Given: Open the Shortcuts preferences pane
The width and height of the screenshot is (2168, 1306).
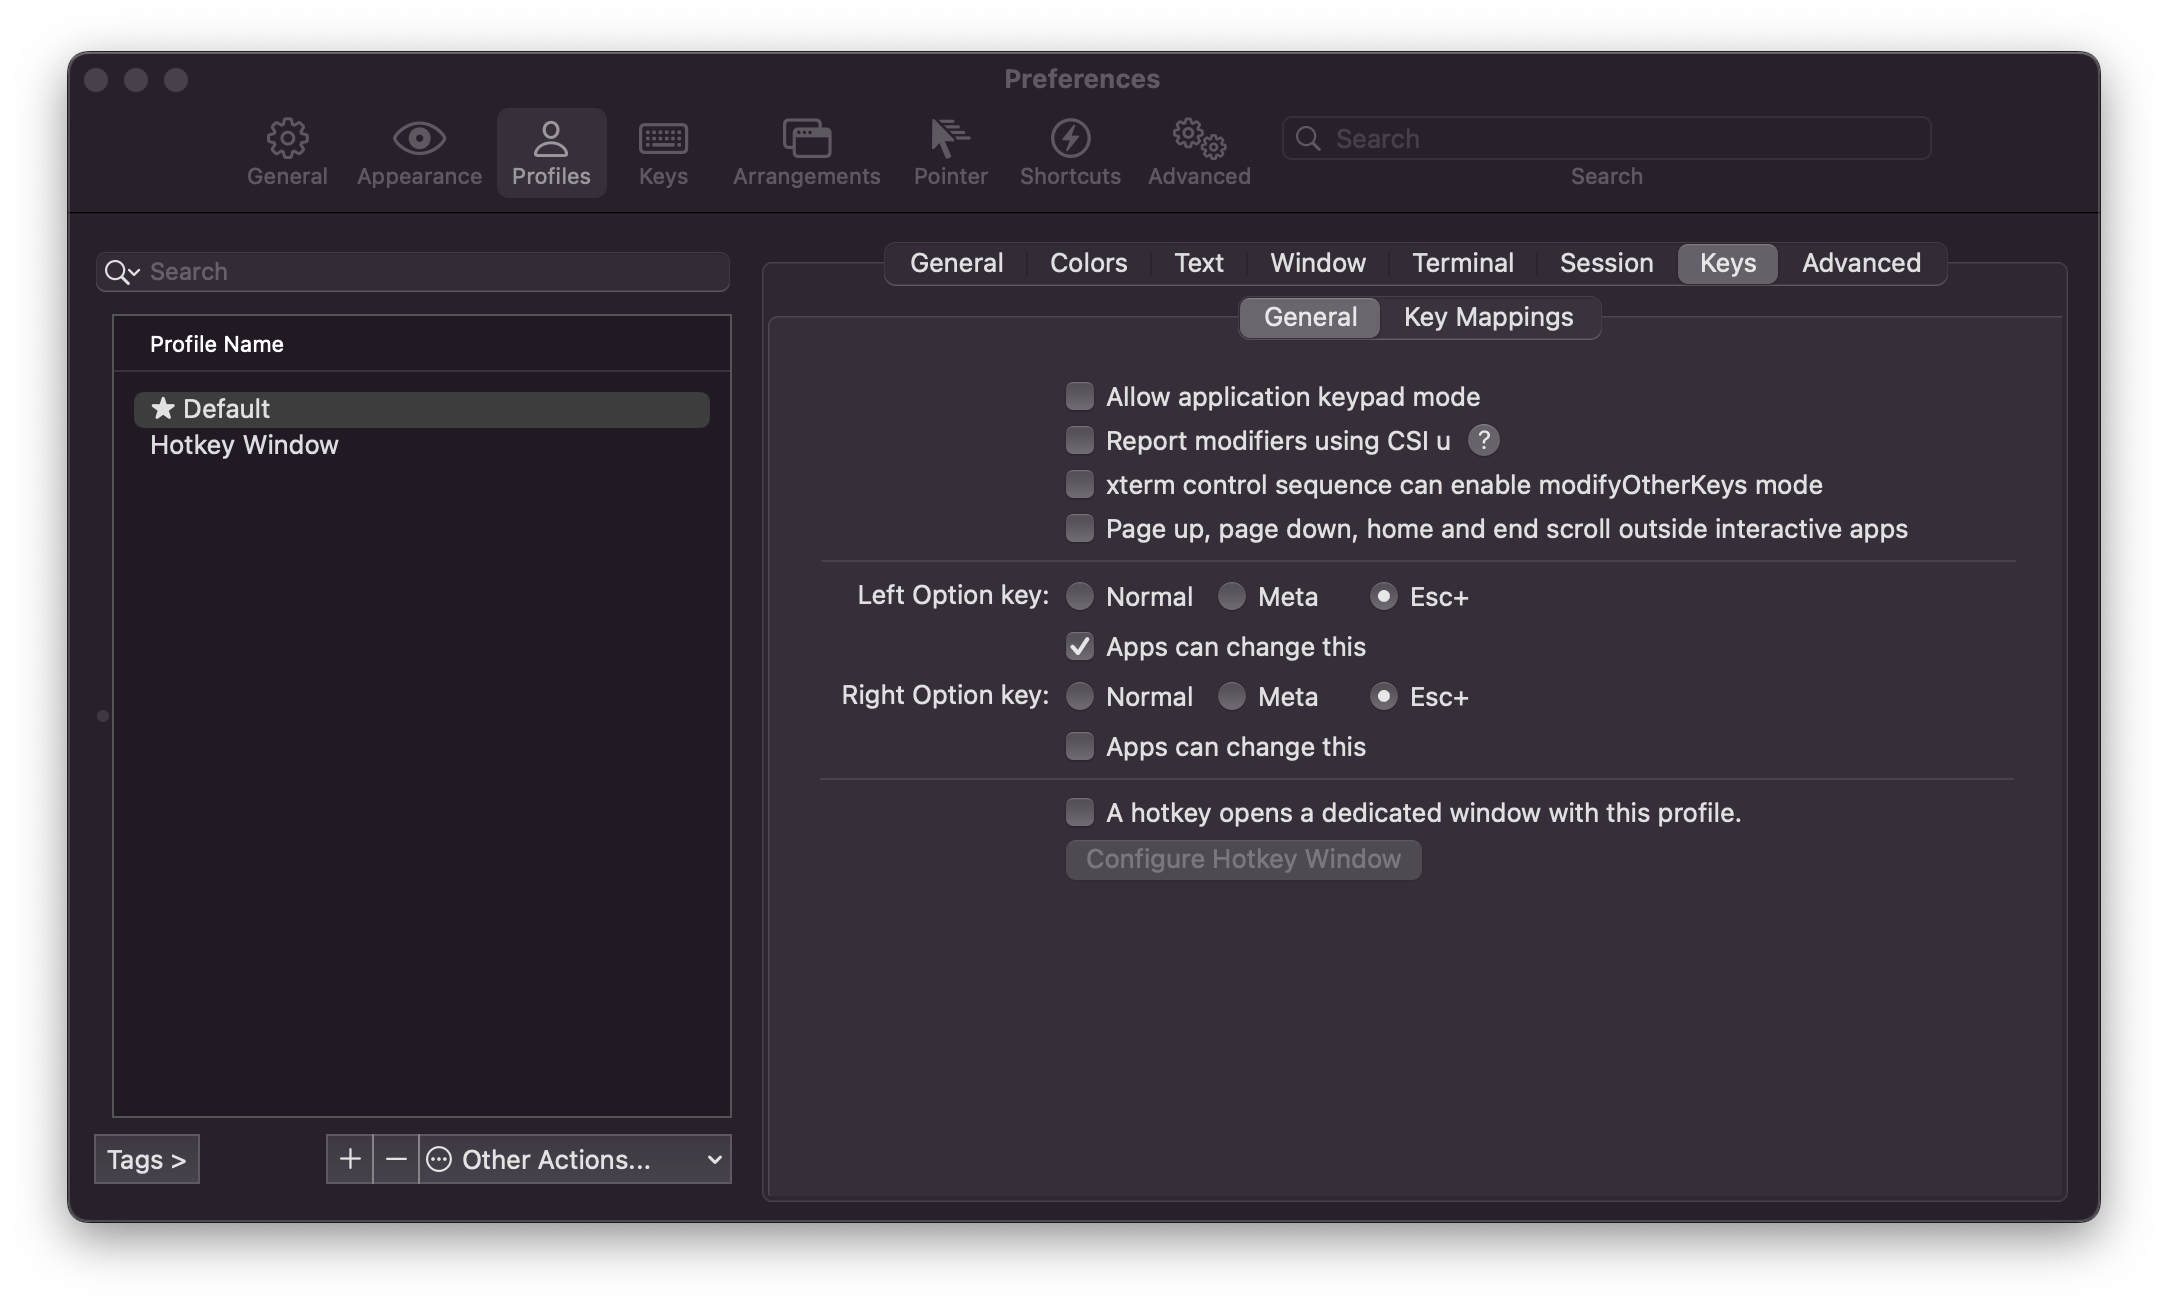Looking at the screenshot, I should point(1070,150).
